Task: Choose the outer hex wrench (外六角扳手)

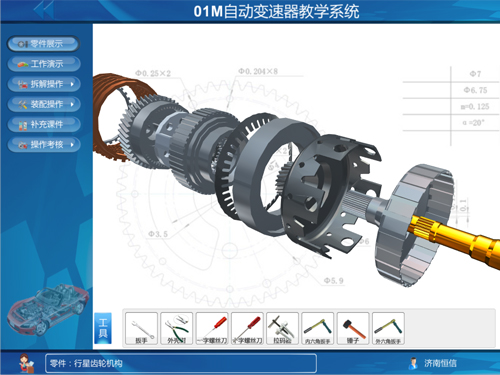Action: [388, 328]
